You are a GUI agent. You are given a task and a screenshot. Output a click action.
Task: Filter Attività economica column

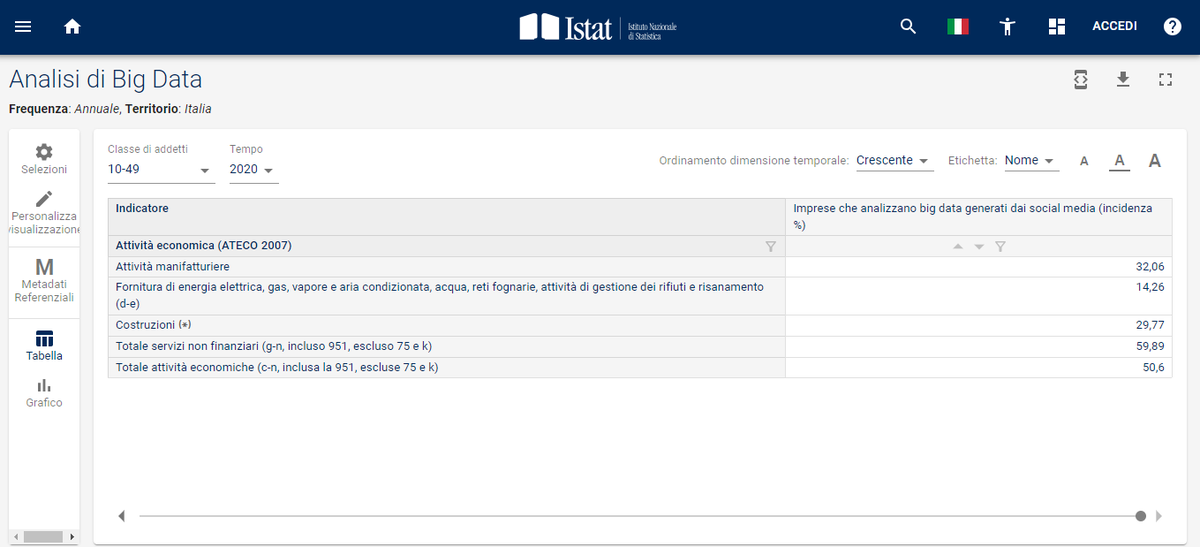point(770,246)
